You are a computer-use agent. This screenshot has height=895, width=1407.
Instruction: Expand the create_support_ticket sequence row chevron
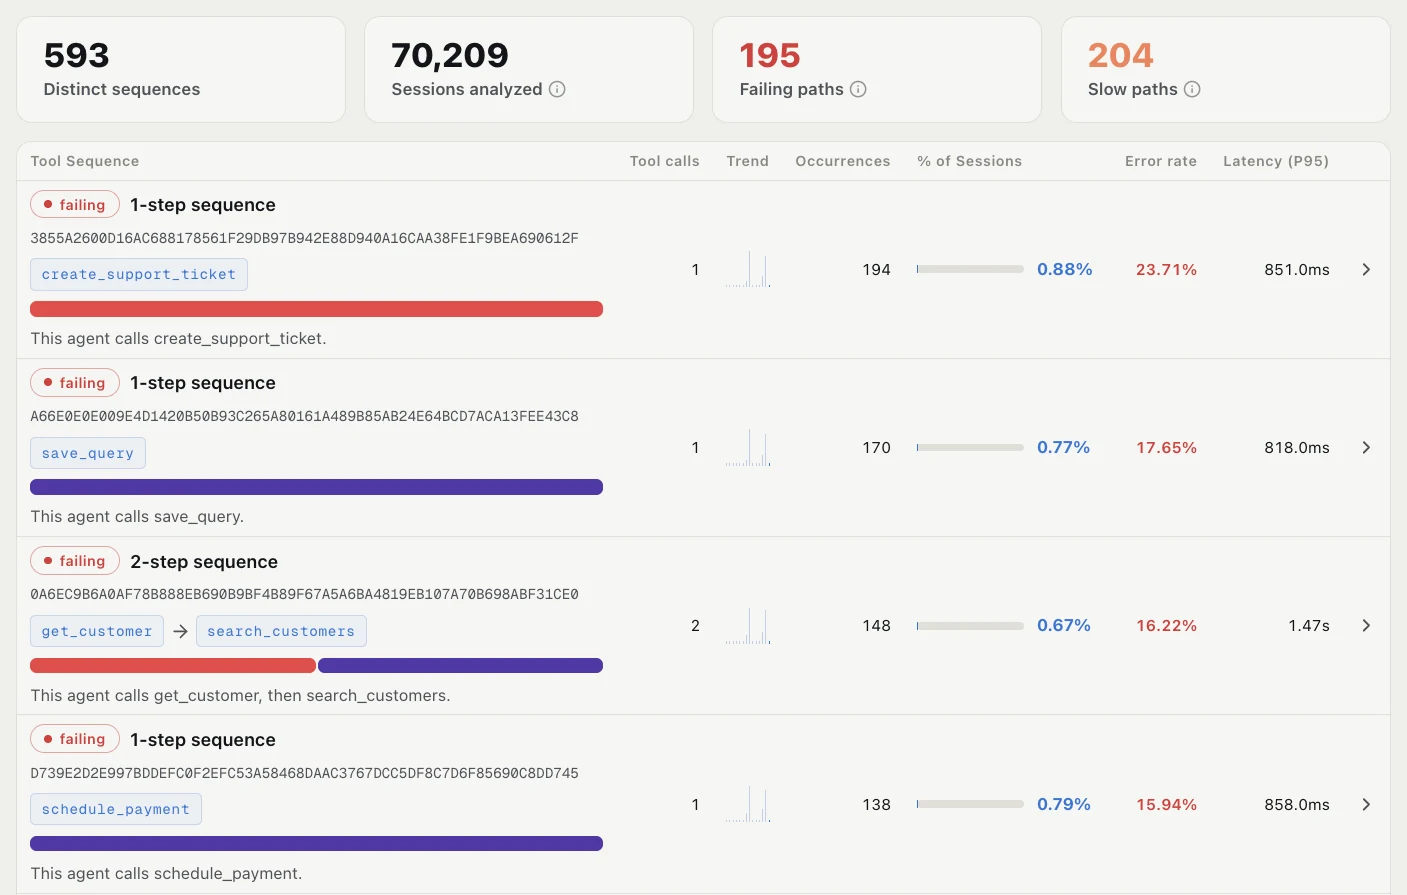tap(1366, 270)
